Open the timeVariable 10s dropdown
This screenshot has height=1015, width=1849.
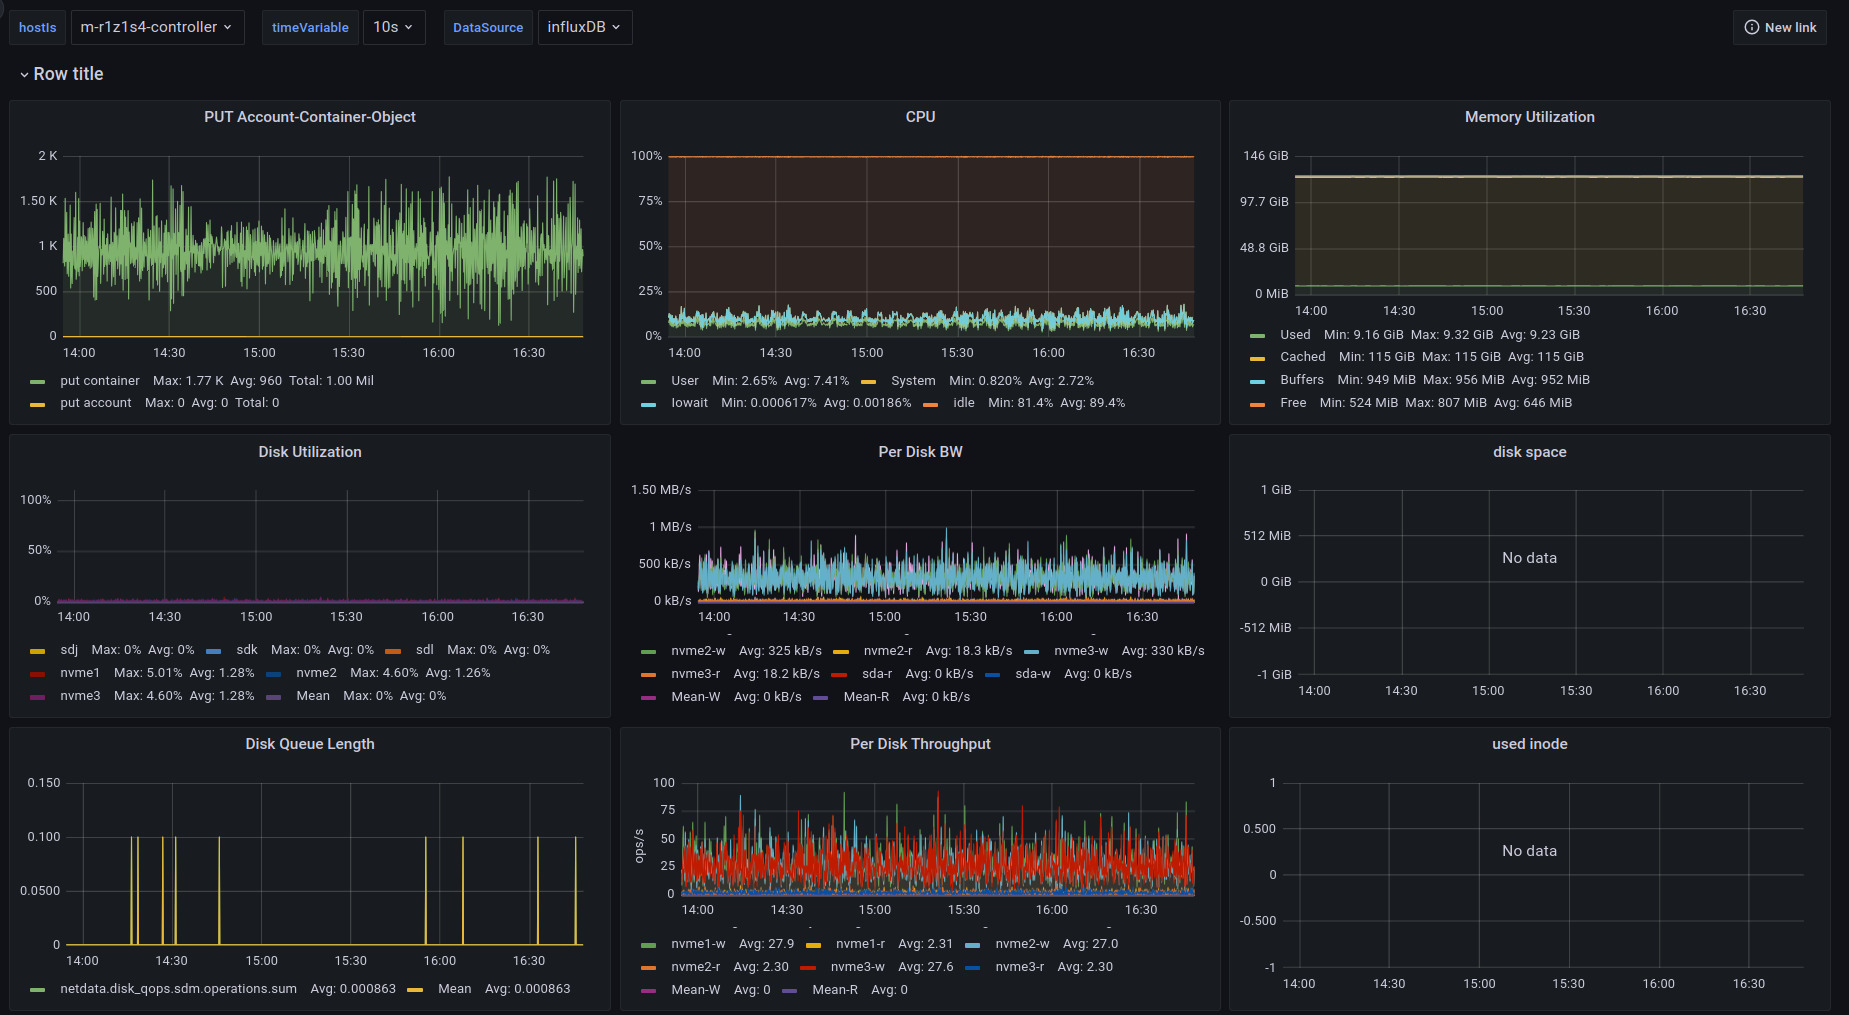point(393,28)
